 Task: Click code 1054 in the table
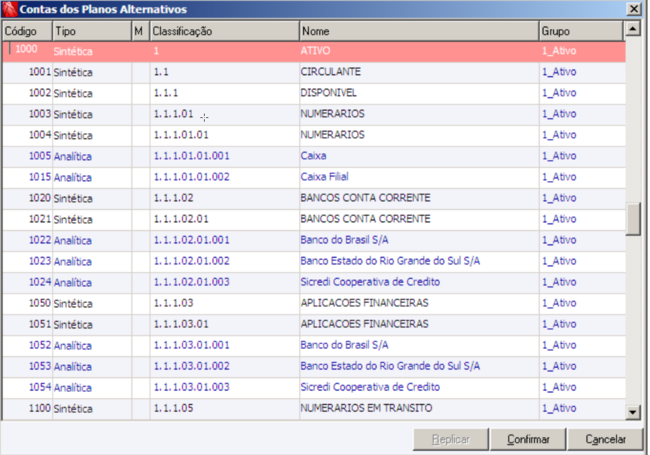(40, 387)
